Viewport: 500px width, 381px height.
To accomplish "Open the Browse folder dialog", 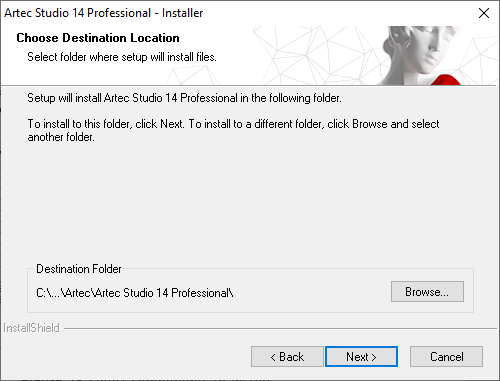I will (427, 292).
